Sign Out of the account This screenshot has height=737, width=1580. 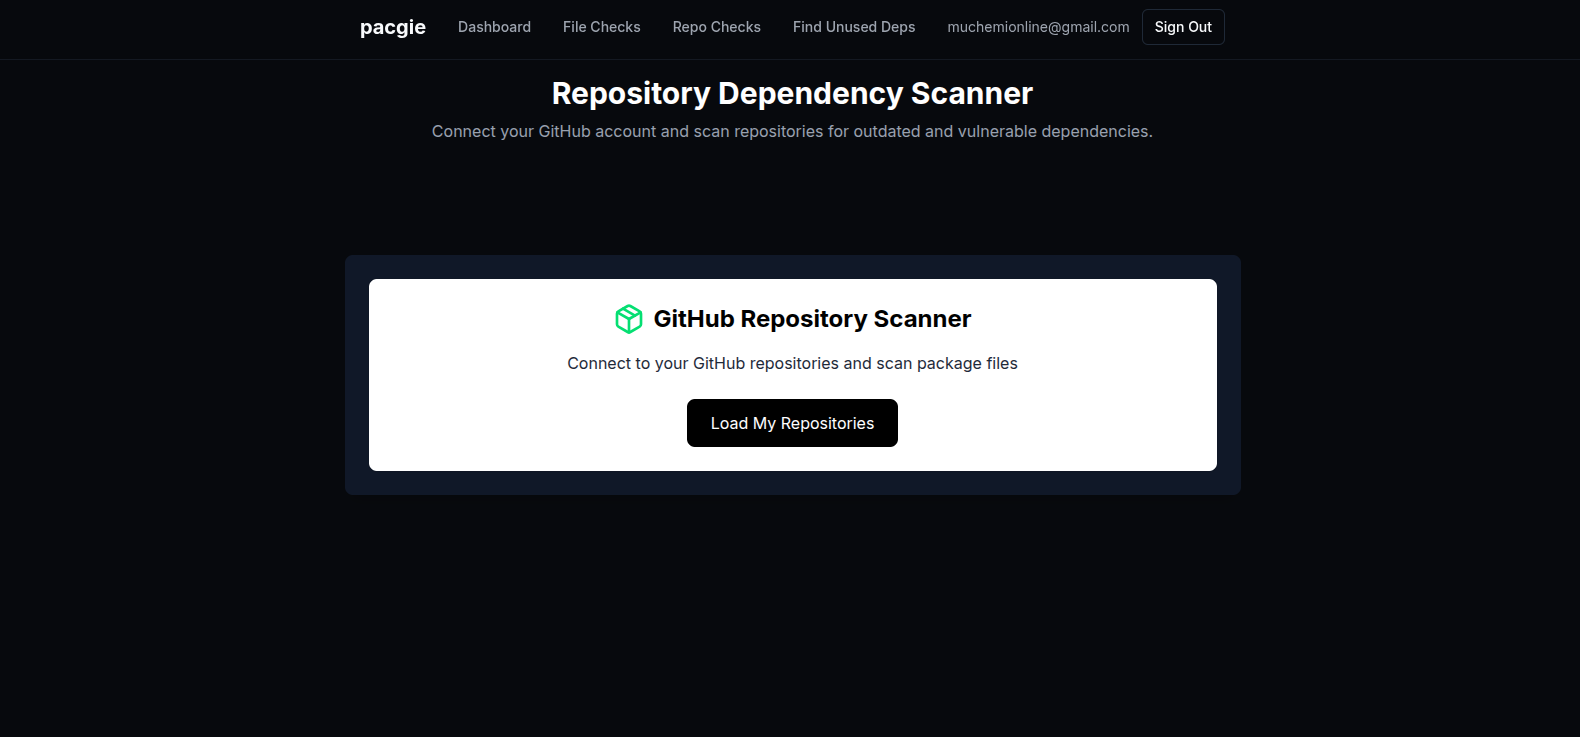click(x=1183, y=27)
